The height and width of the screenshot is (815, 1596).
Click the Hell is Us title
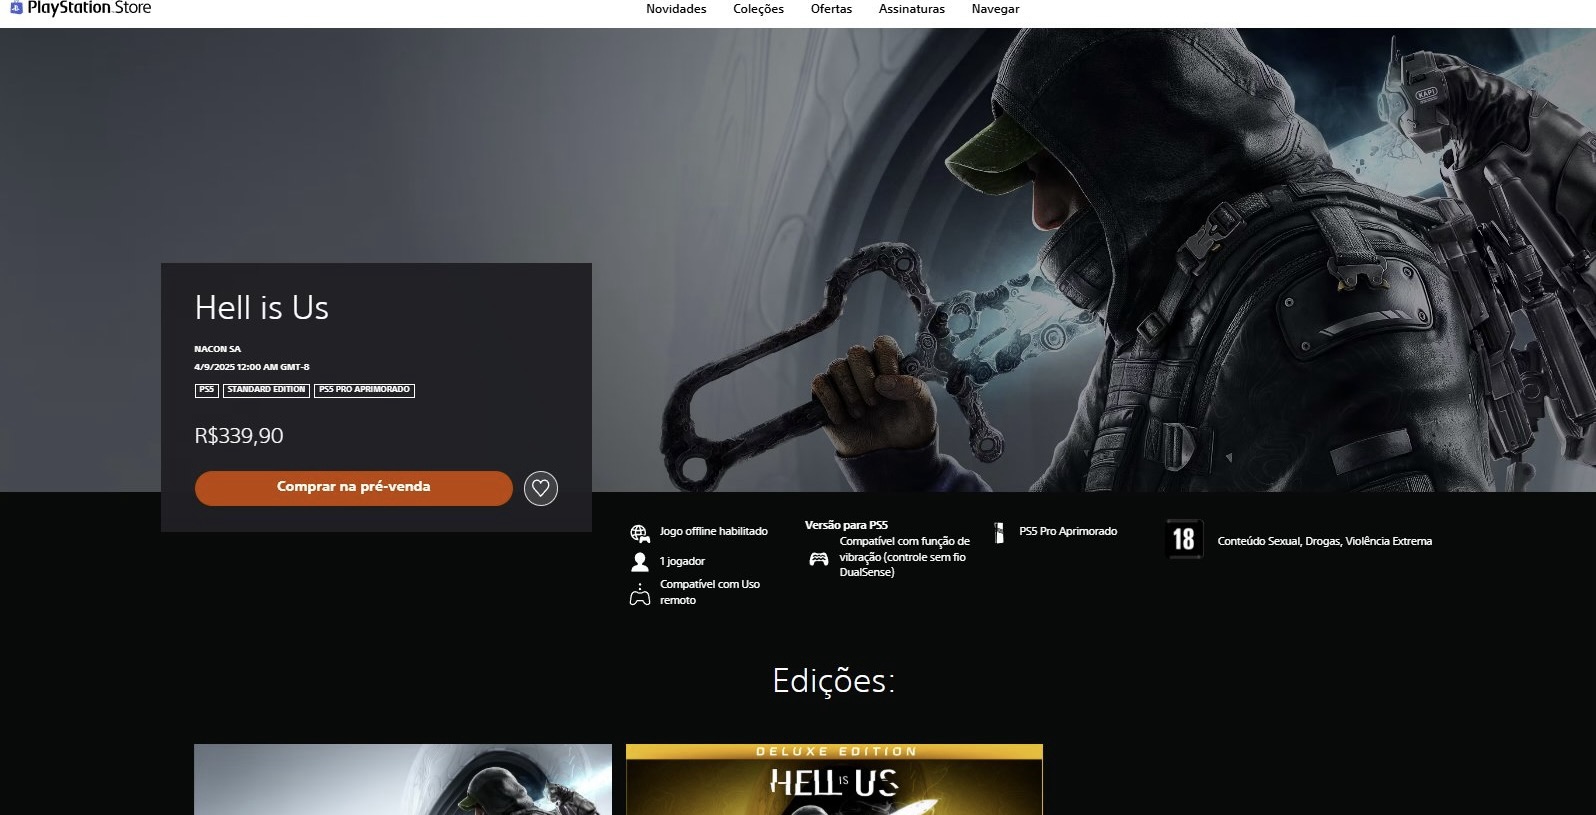(262, 308)
